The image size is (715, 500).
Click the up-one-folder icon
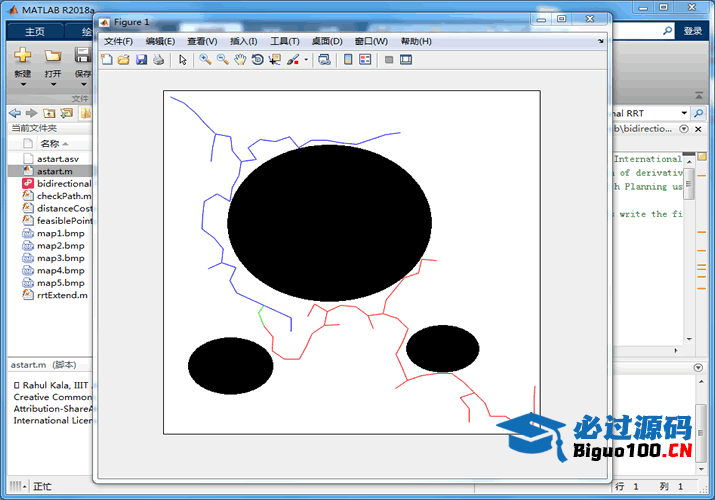[49, 113]
